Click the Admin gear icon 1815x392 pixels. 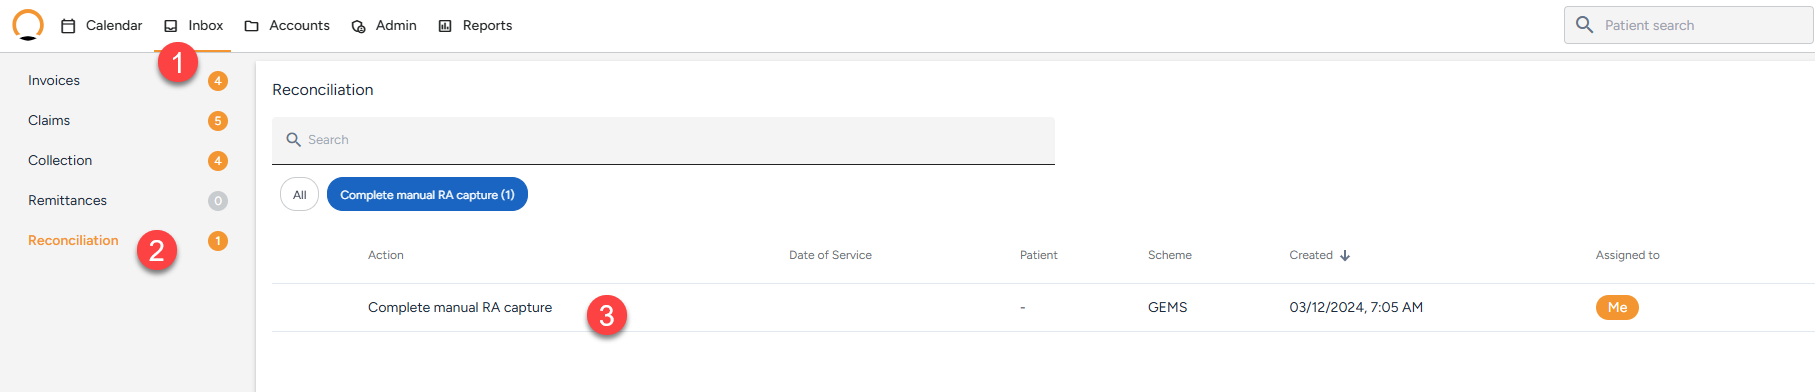[x=358, y=26]
